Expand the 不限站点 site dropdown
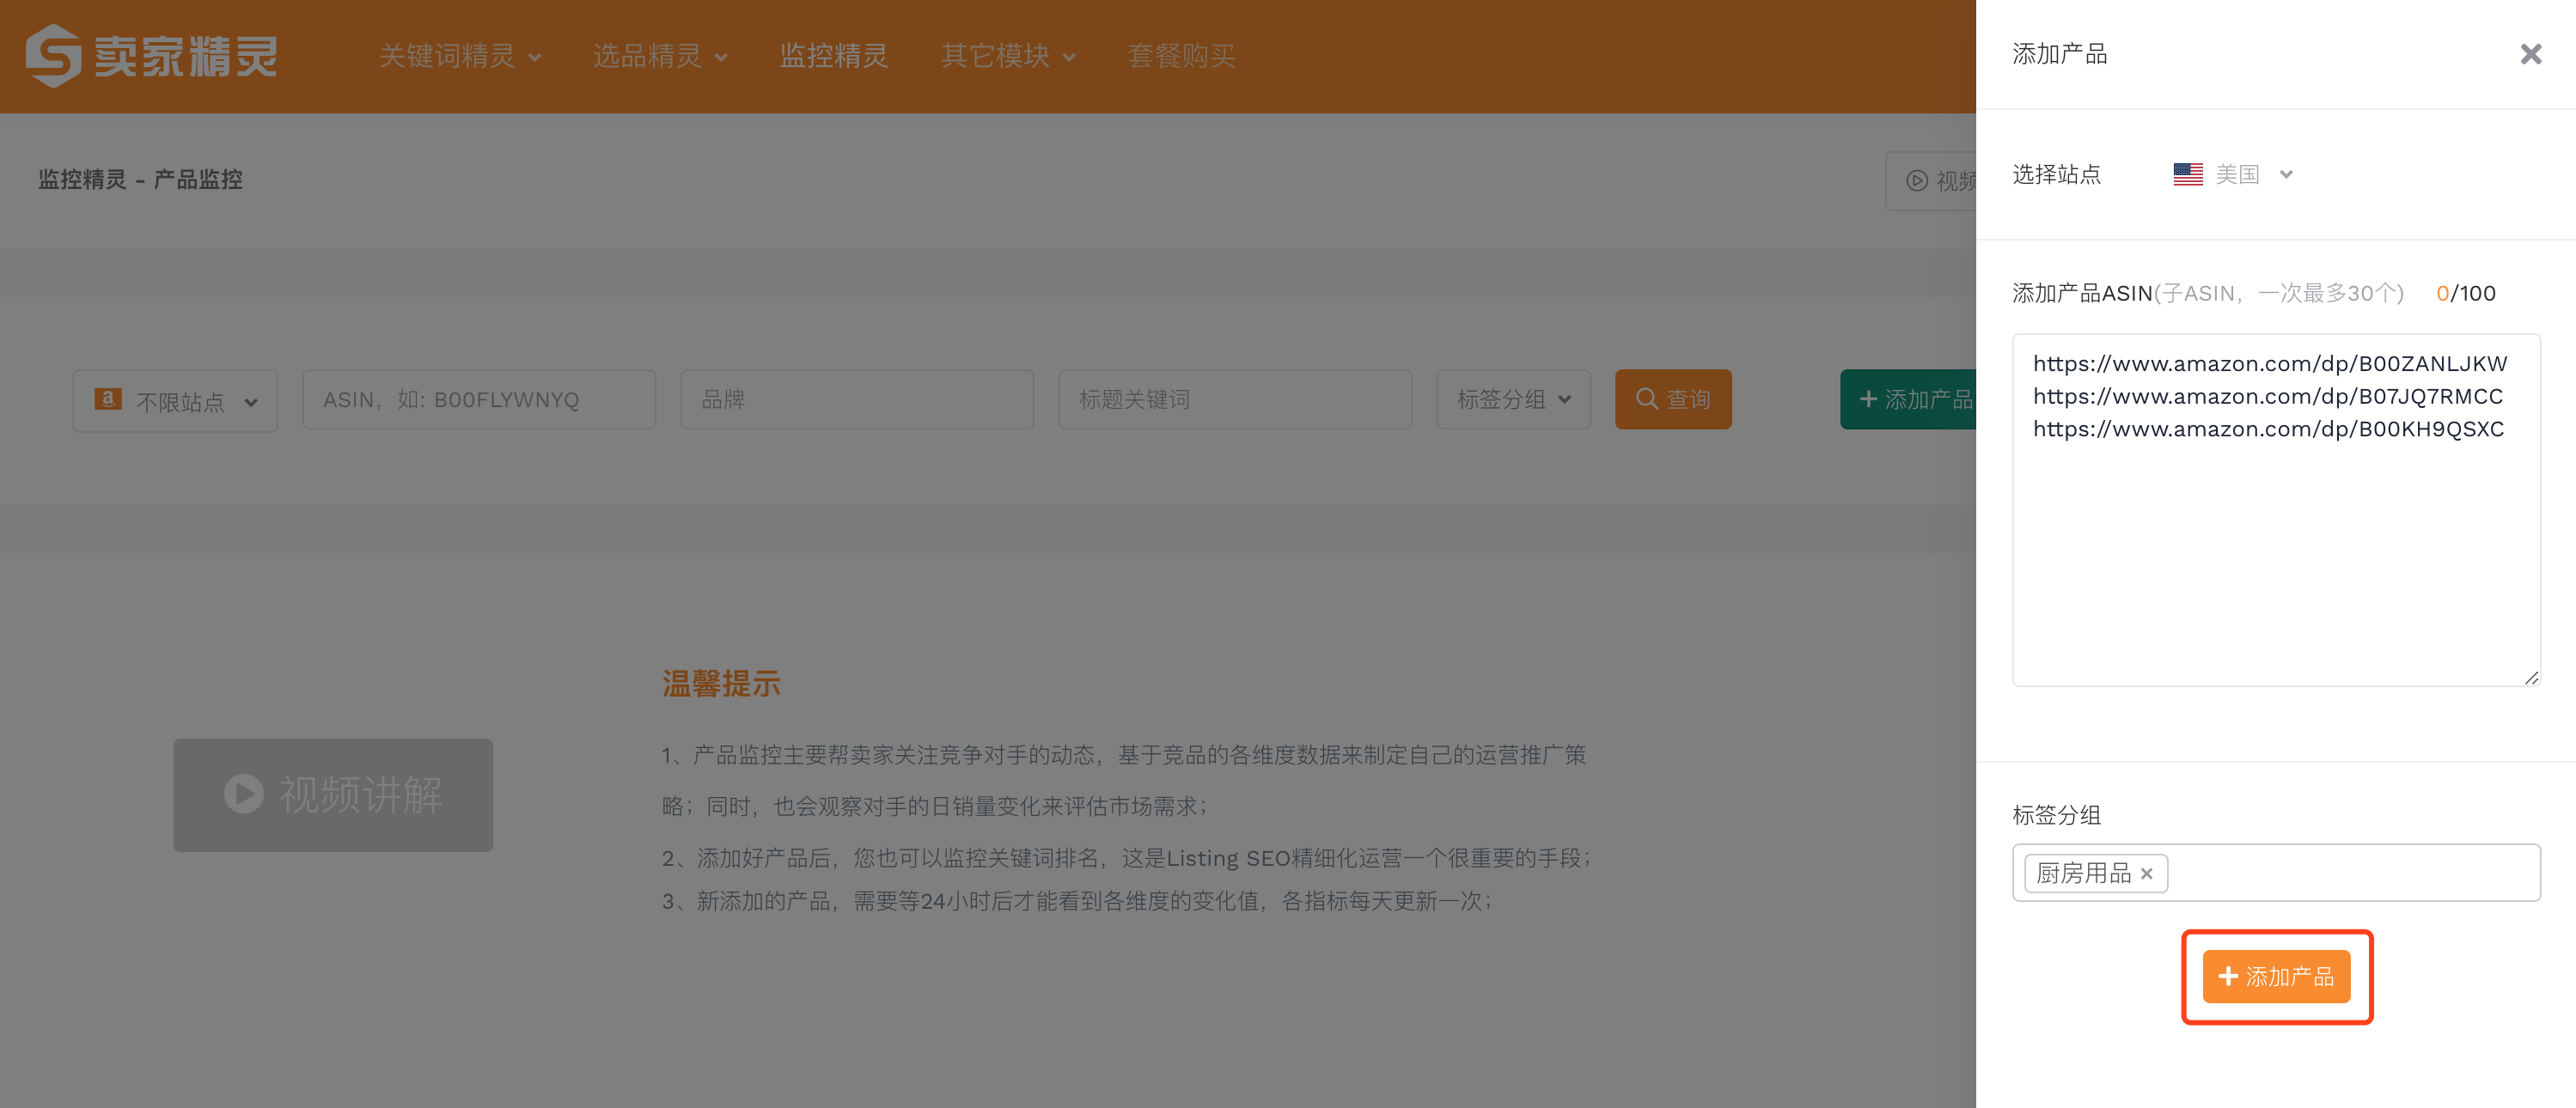 tap(175, 400)
